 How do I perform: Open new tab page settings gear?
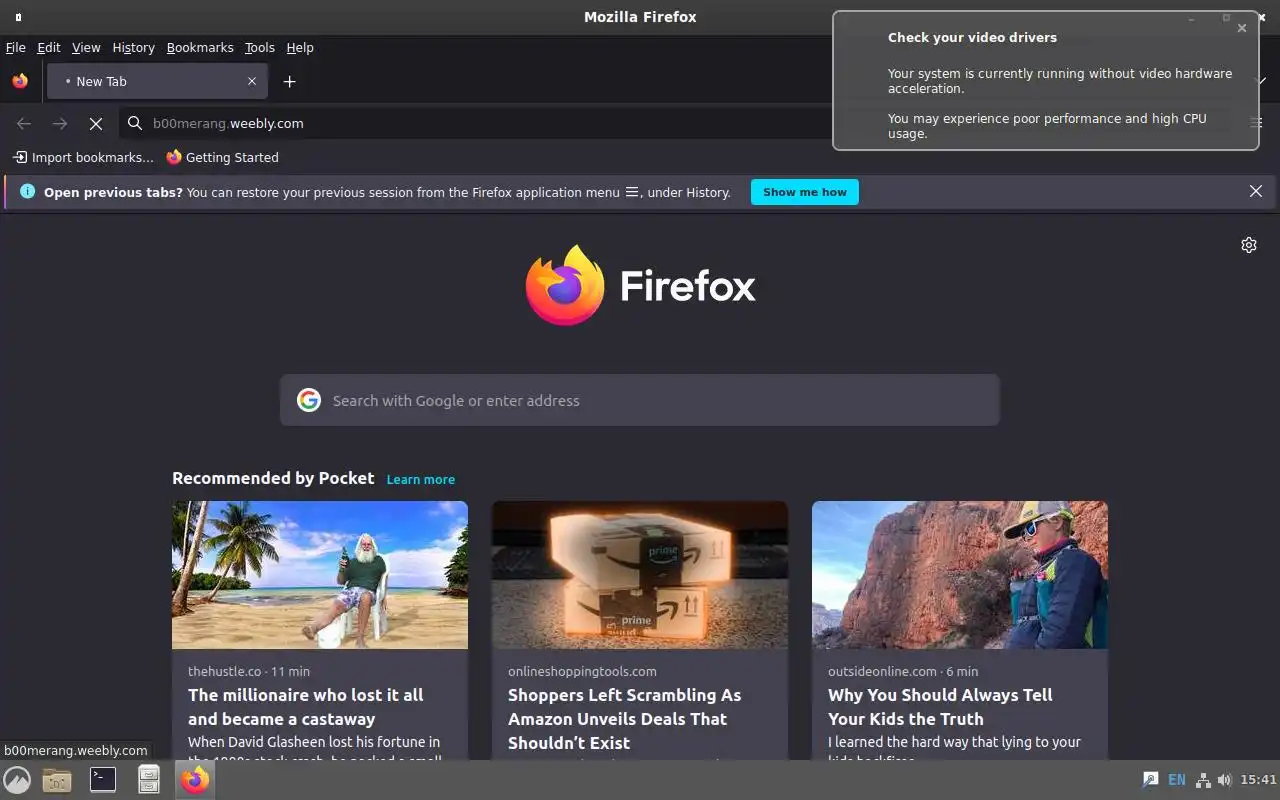coord(1249,245)
